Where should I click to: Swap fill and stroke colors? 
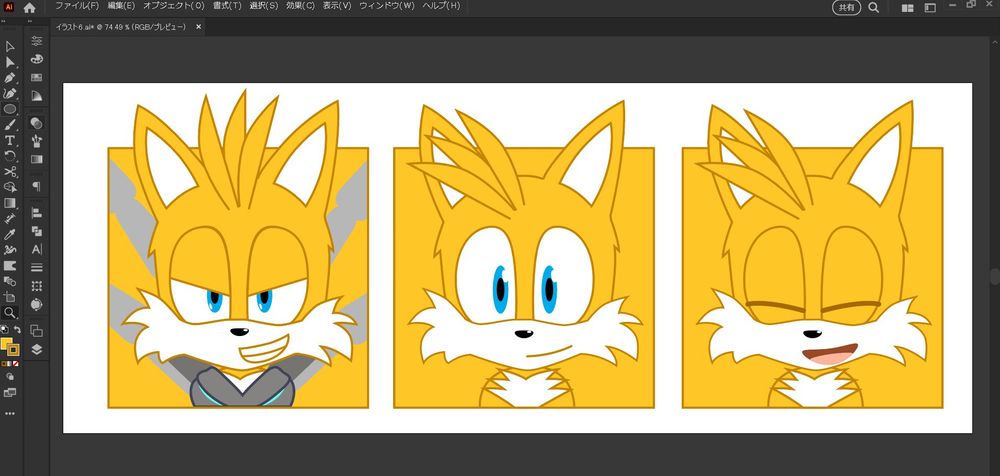pyautogui.click(x=17, y=330)
